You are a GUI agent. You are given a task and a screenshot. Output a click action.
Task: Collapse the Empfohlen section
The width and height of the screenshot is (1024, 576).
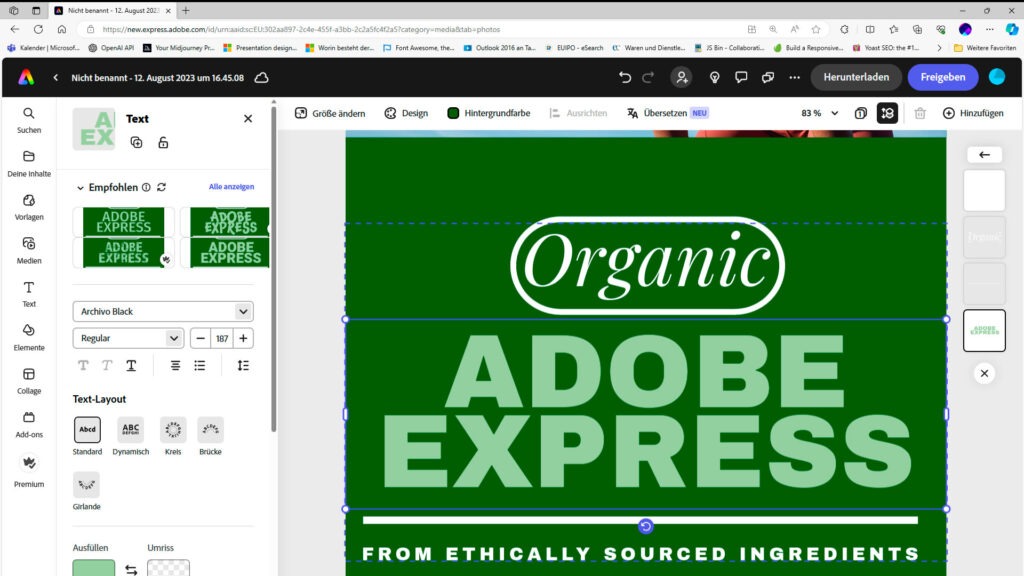click(x=80, y=188)
